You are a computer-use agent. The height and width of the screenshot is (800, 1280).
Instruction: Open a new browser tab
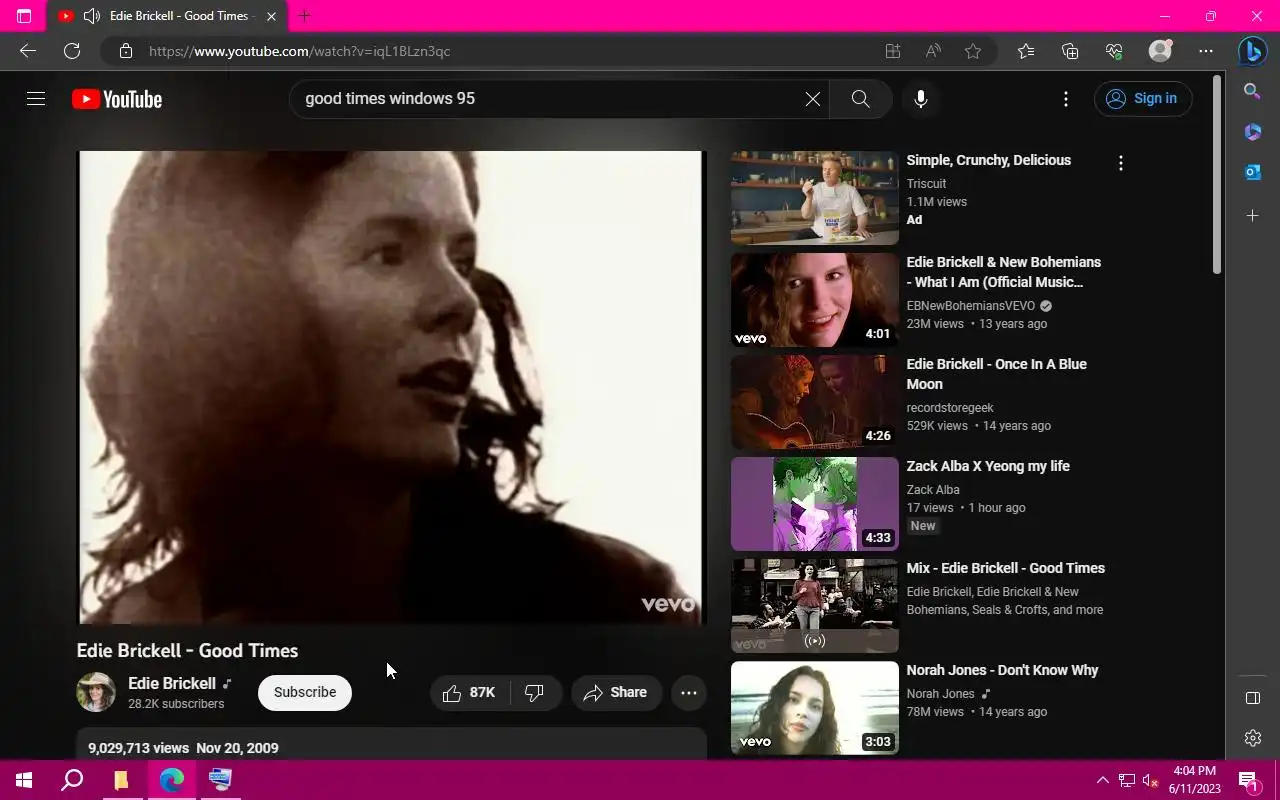(304, 16)
